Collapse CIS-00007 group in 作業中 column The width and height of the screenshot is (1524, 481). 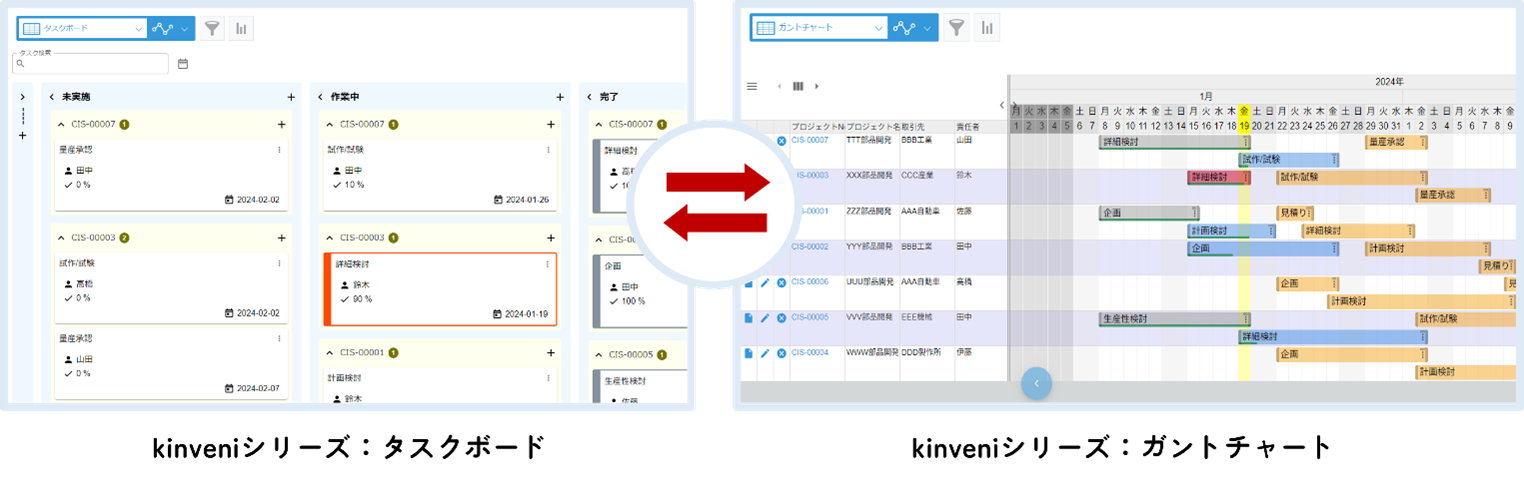pos(331,124)
